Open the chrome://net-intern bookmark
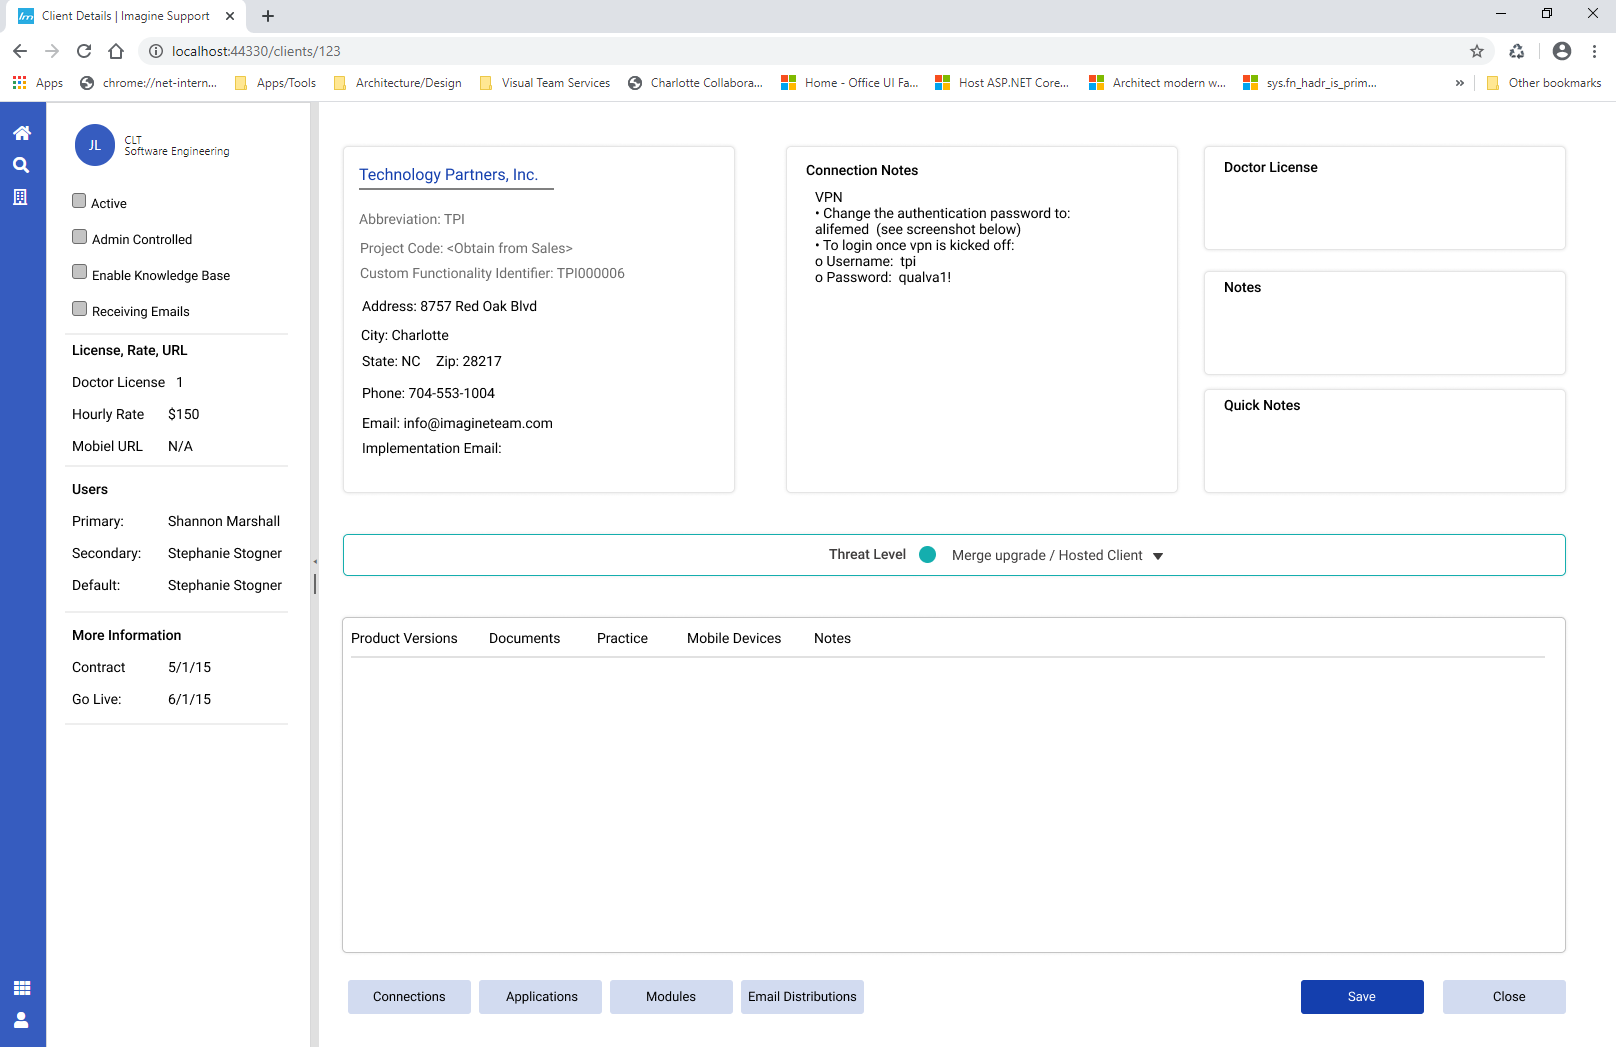The height and width of the screenshot is (1047, 1616). tap(148, 83)
